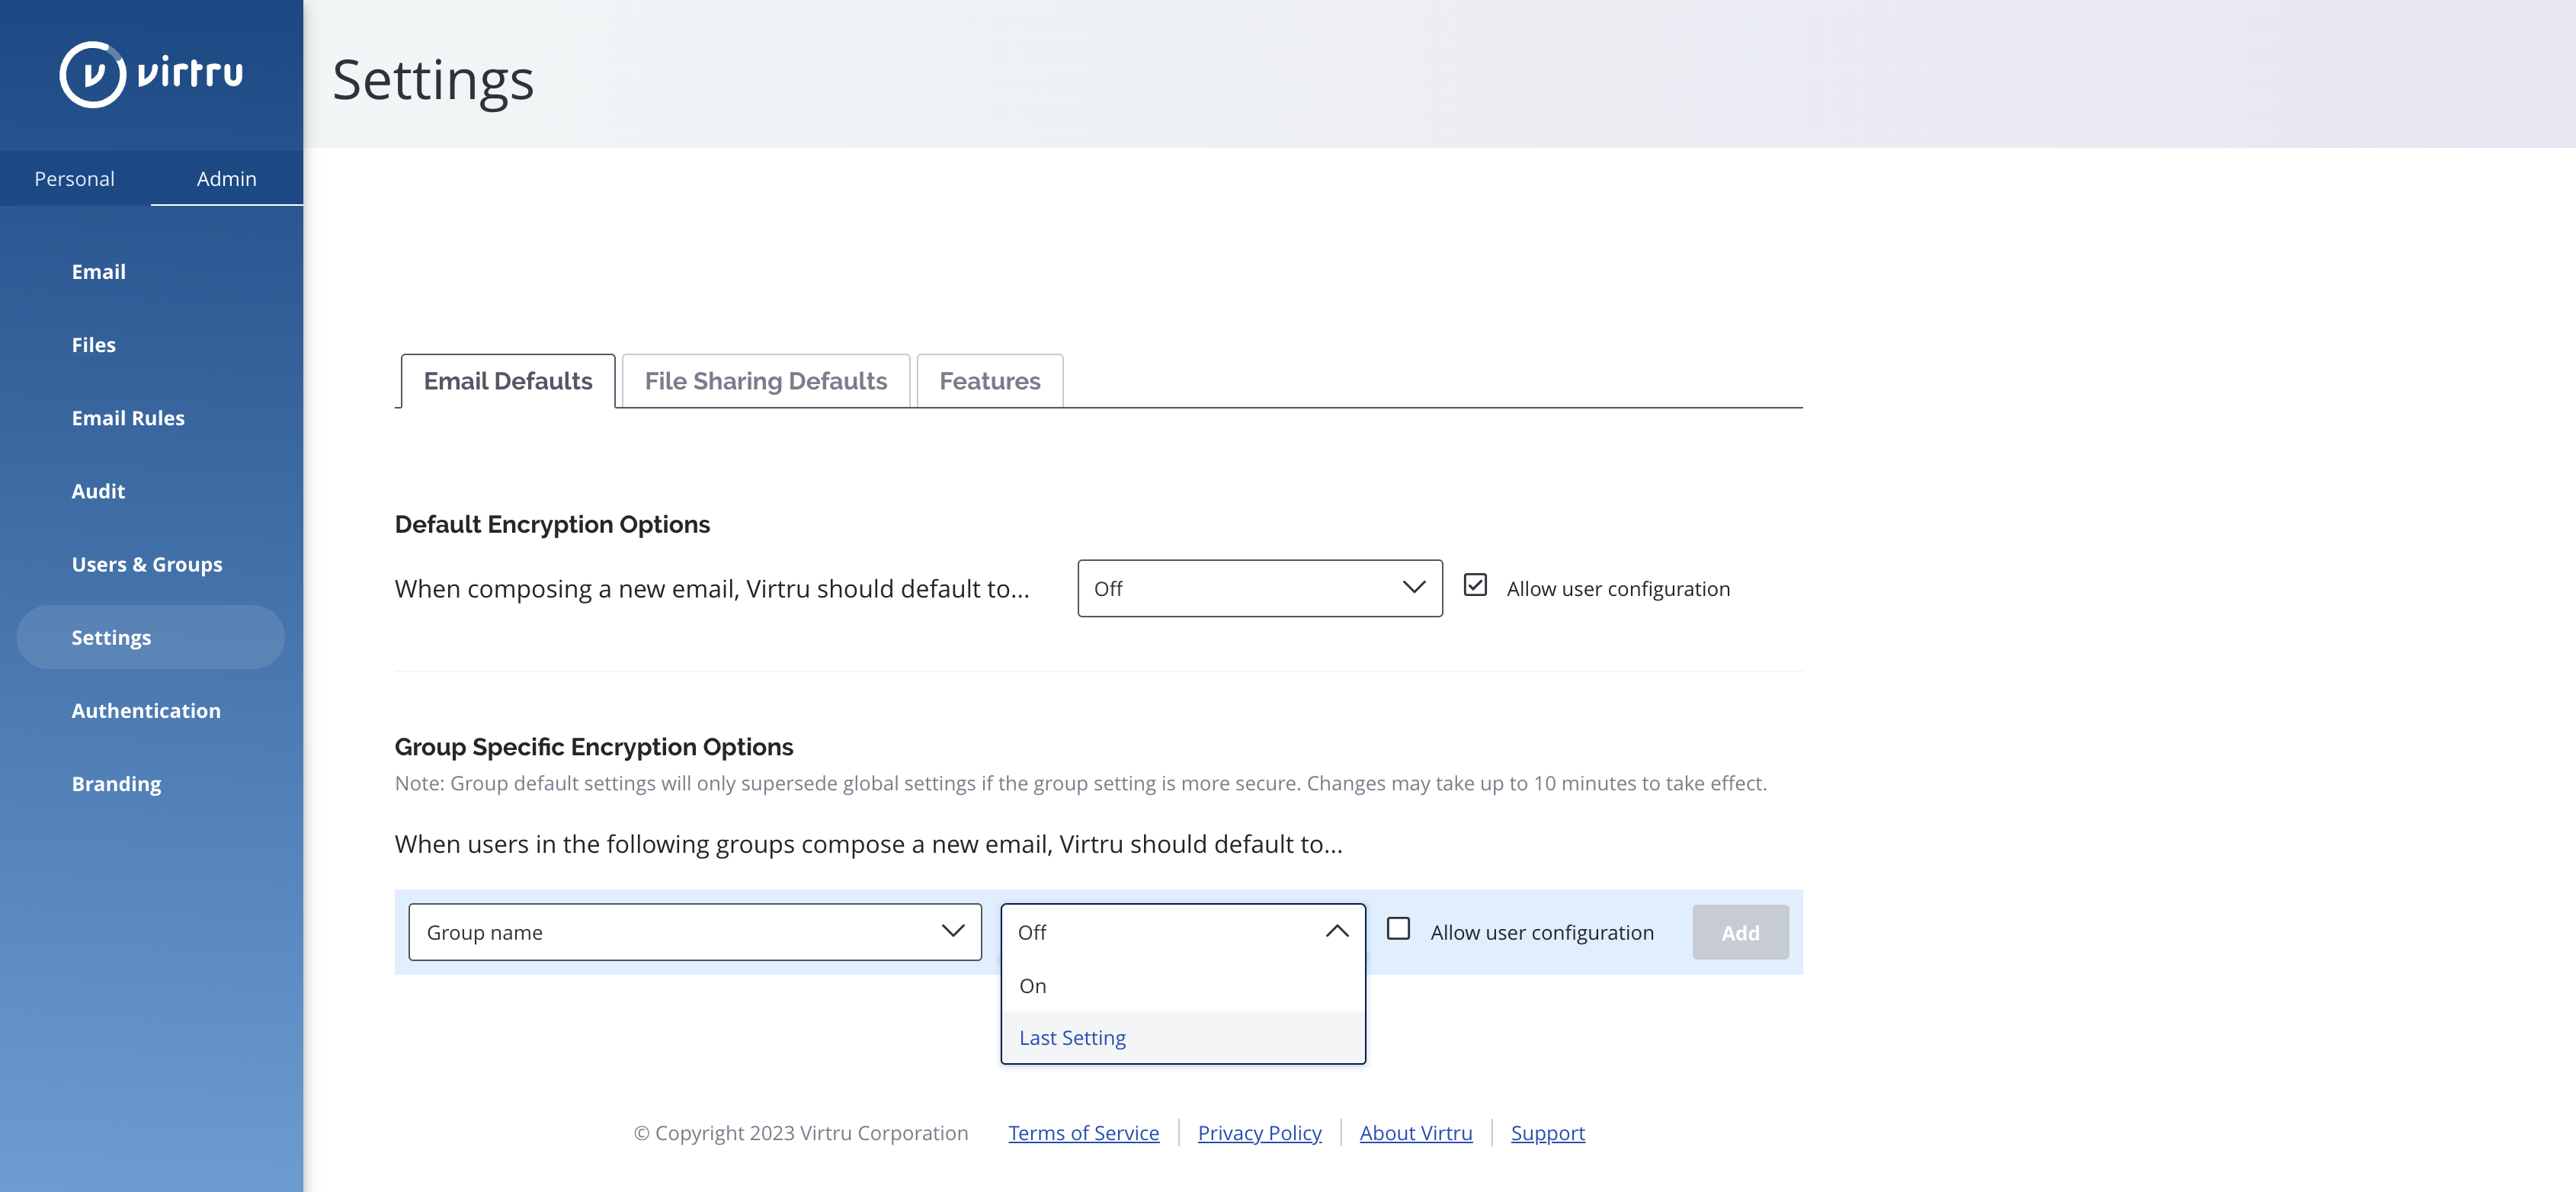Open Audit in the sidebar
This screenshot has width=2576, height=1192.
click(x=98, y=491)
